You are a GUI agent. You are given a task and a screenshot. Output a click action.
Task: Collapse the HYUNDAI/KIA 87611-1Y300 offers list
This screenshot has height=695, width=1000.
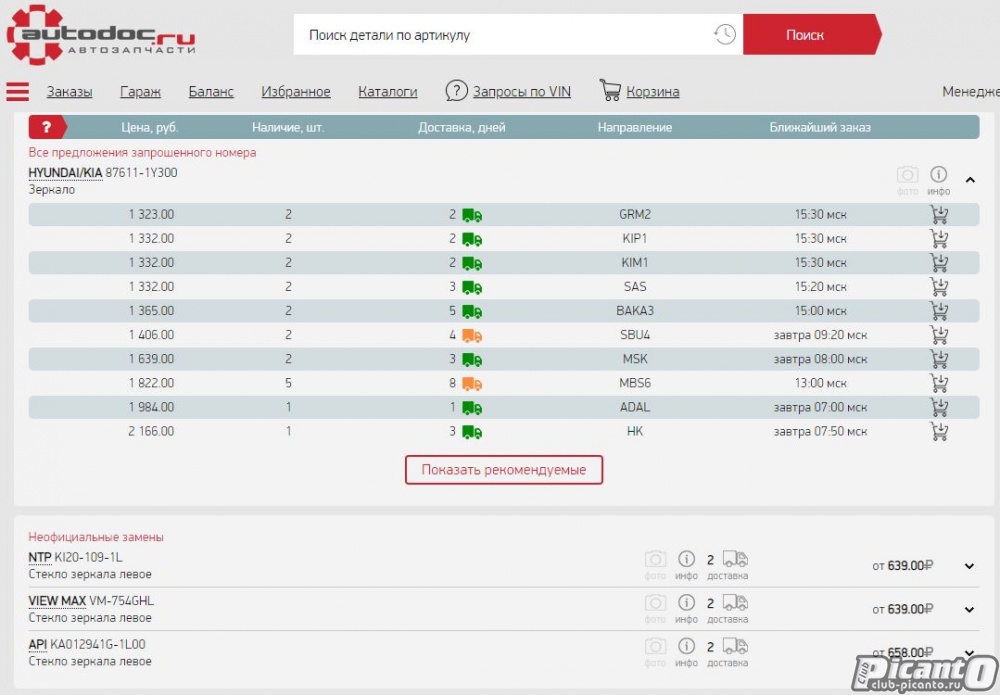[x=970, y=180]
